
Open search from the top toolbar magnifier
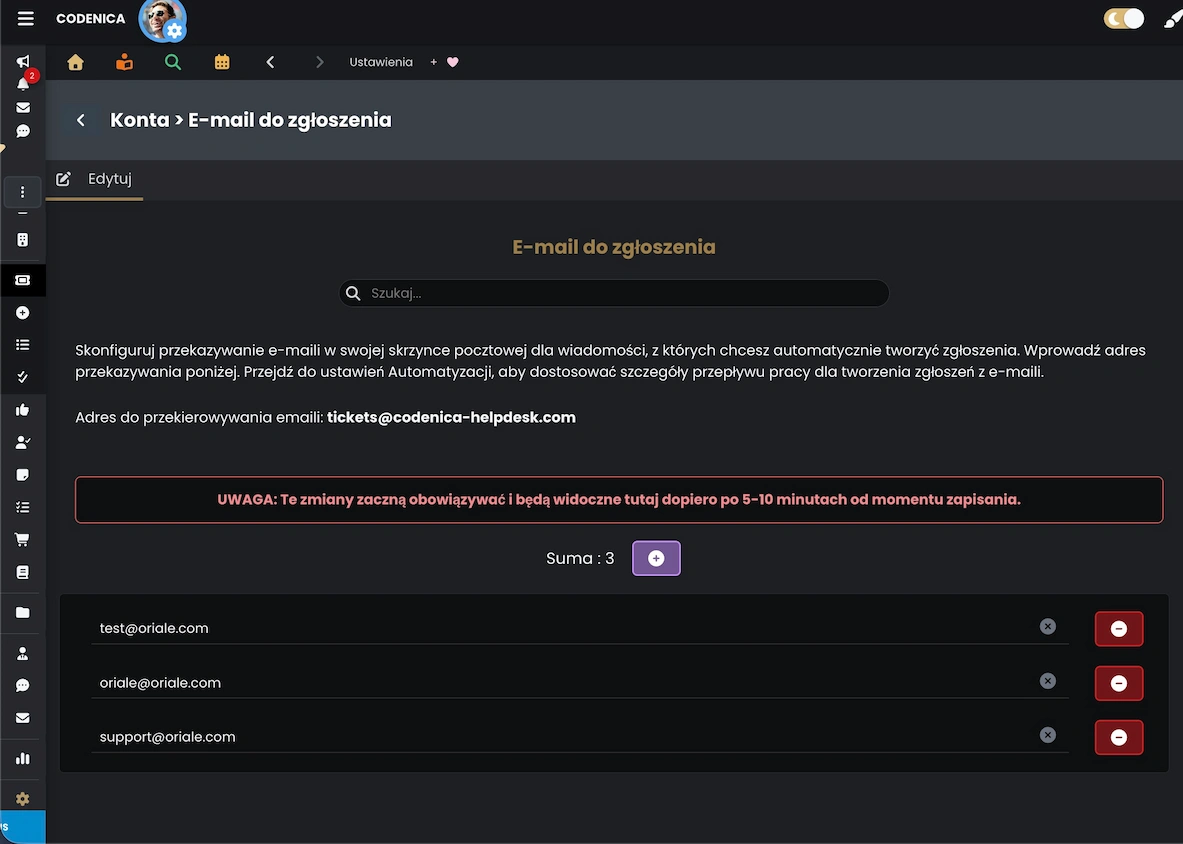click(x=172, y=61)
